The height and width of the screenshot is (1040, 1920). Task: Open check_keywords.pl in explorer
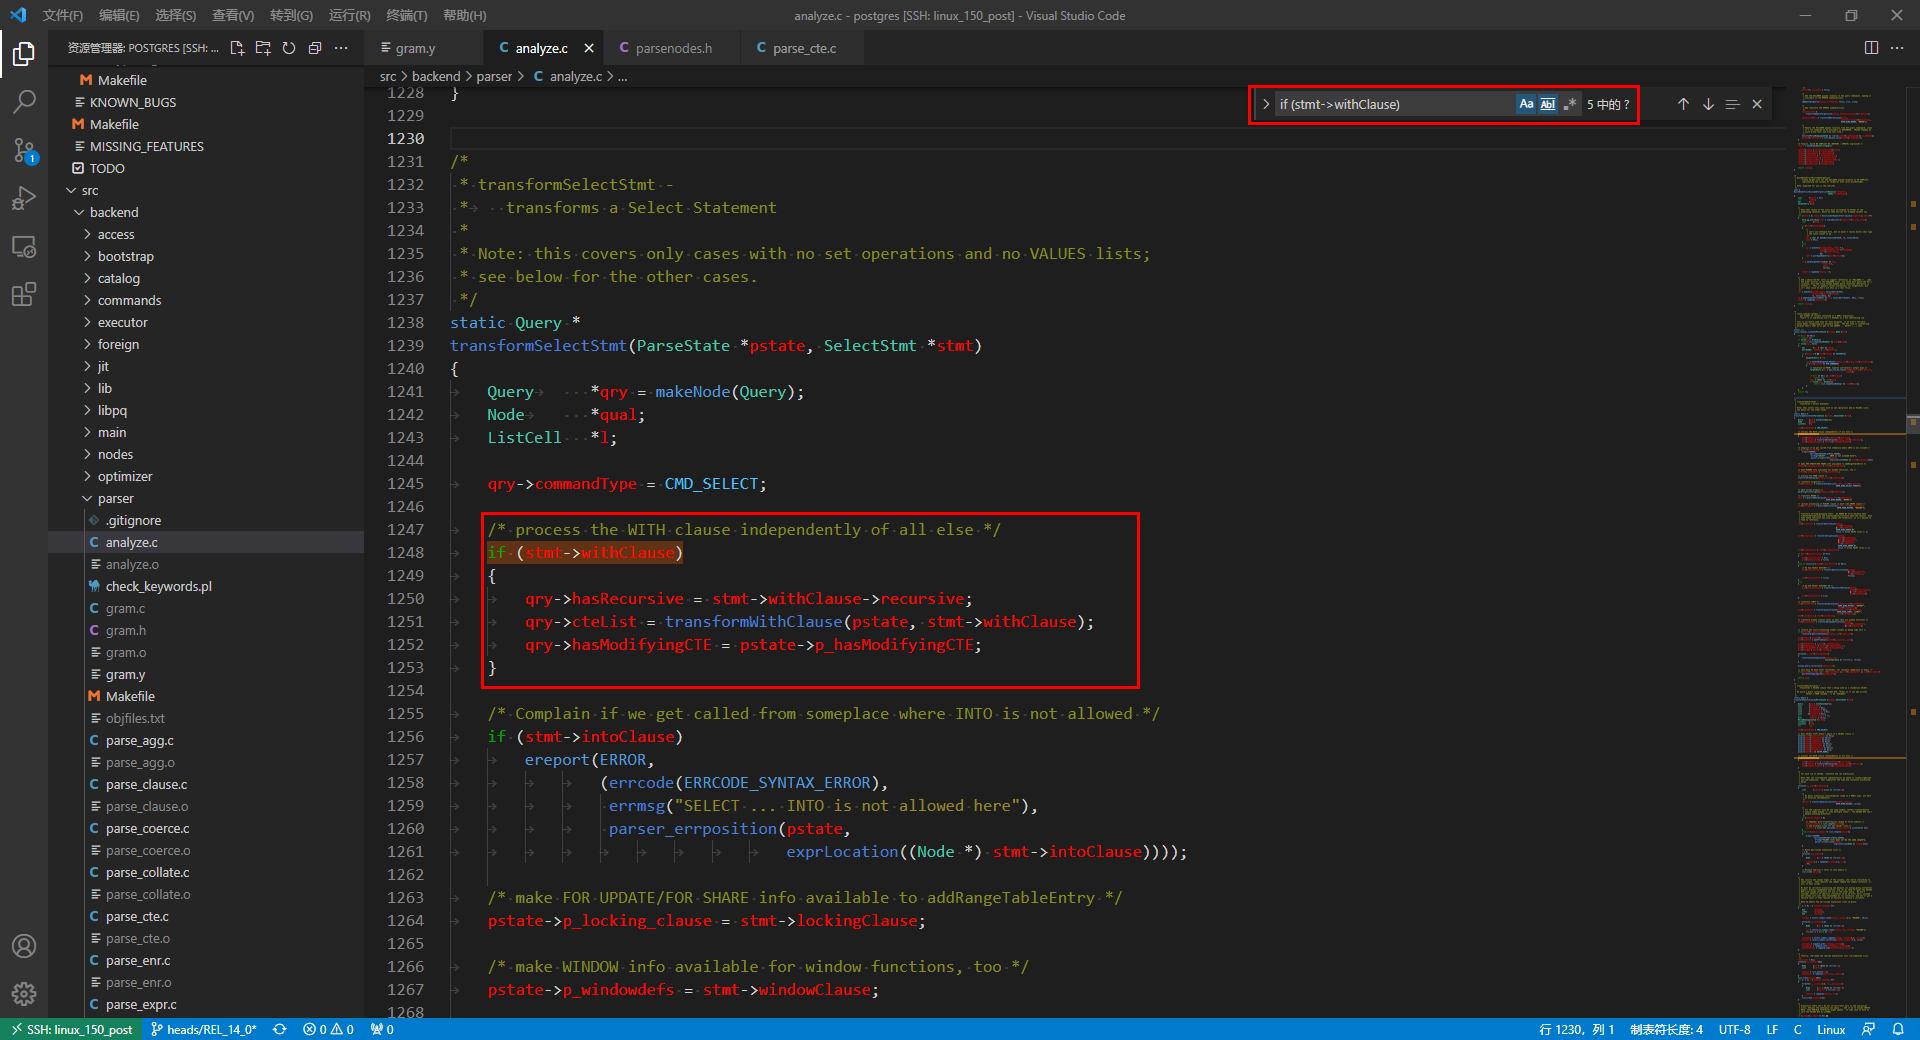tap(158, 586)
